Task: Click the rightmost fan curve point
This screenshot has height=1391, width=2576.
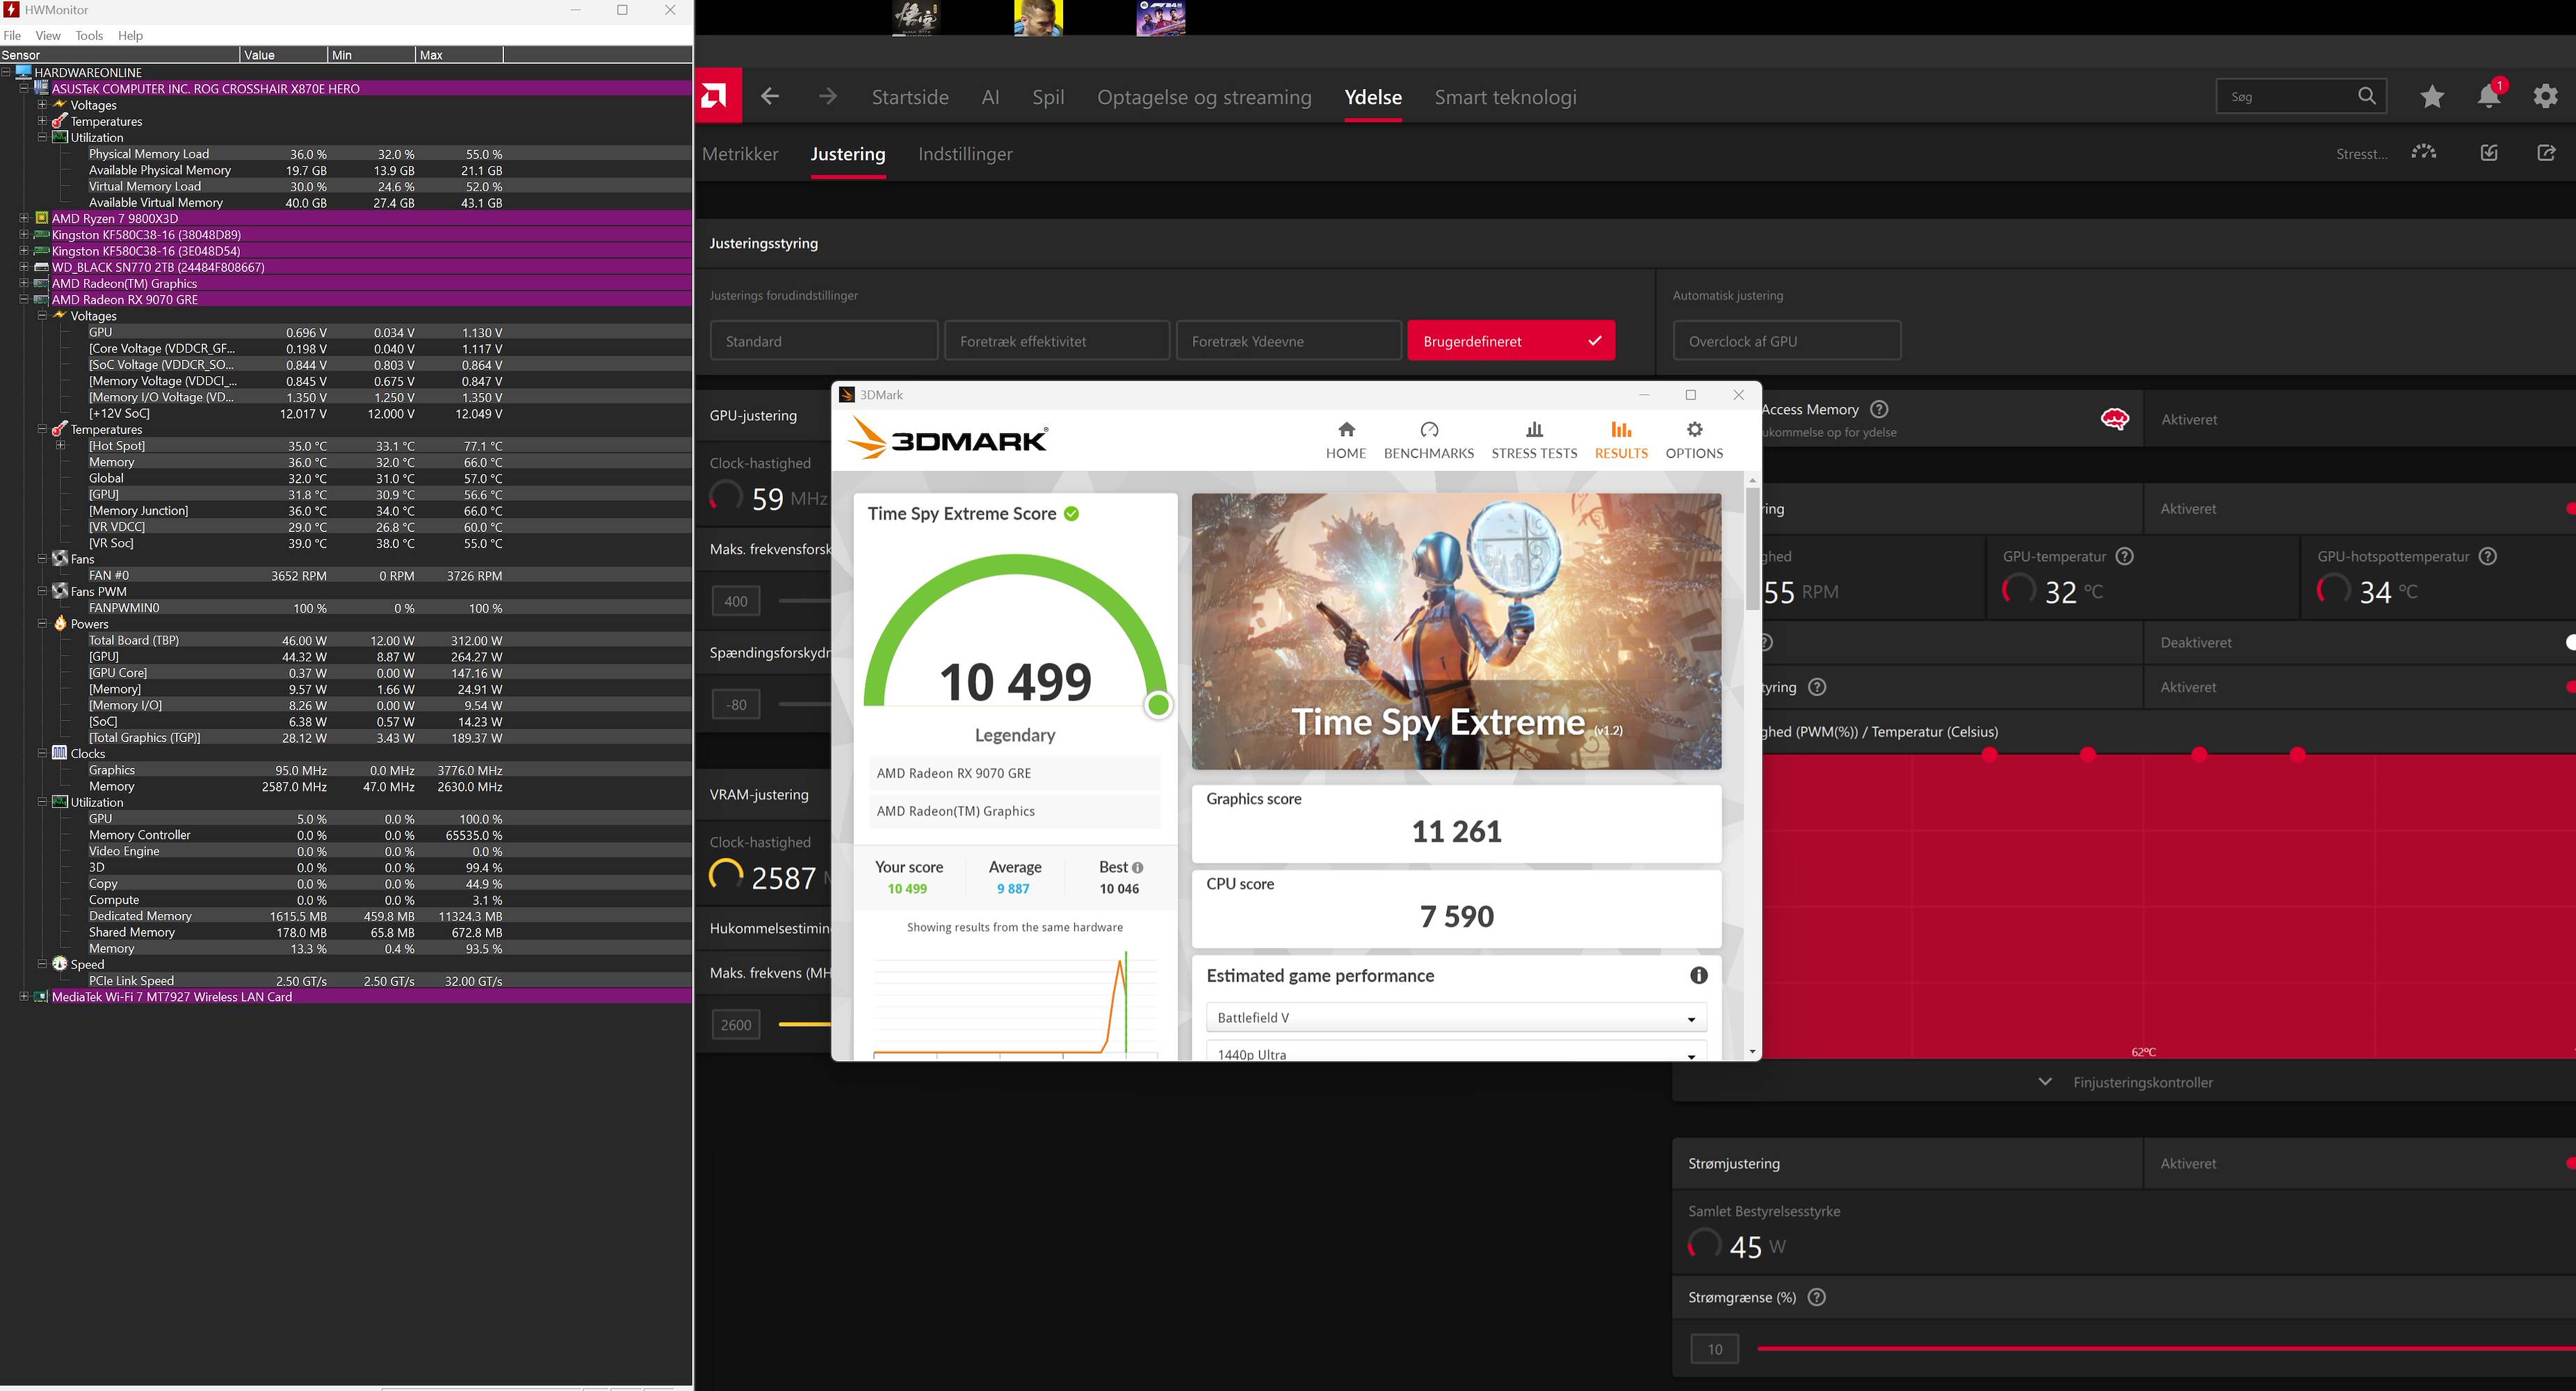Action: point(2298,754)
